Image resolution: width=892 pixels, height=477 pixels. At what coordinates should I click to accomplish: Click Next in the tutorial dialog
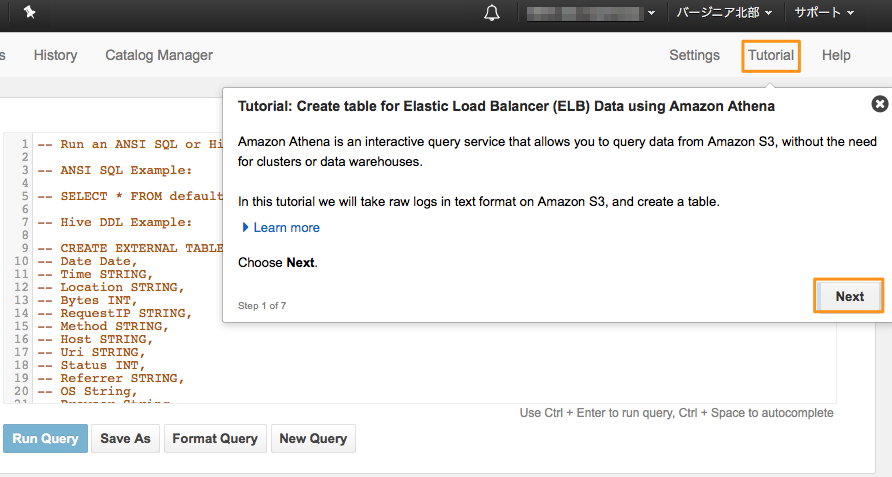(x=849, y=296)
